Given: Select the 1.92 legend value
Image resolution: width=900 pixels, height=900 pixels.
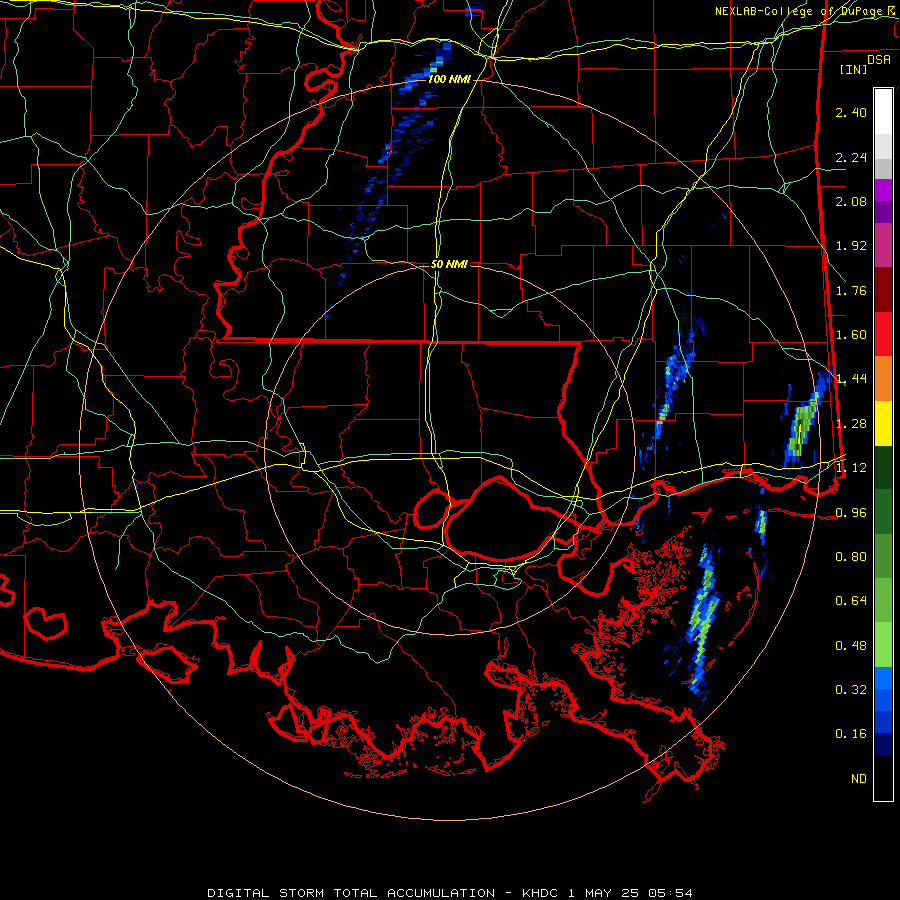Looking at the screenshot, I should [x=851, y=246].
